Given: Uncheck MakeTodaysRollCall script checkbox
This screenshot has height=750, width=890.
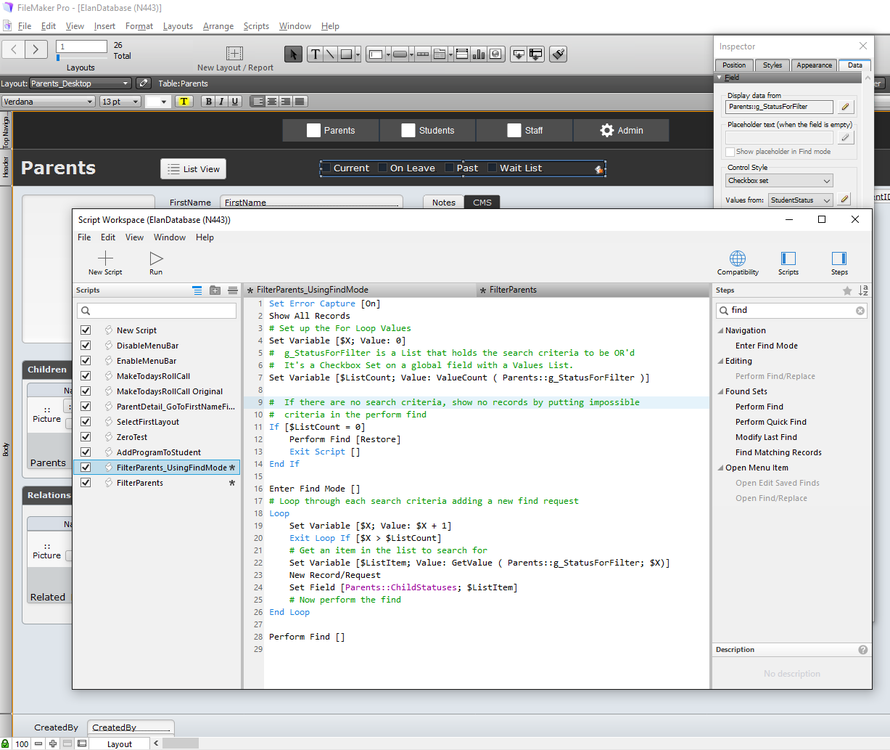Looking at the screenshot, I should [x=86, y=376].
